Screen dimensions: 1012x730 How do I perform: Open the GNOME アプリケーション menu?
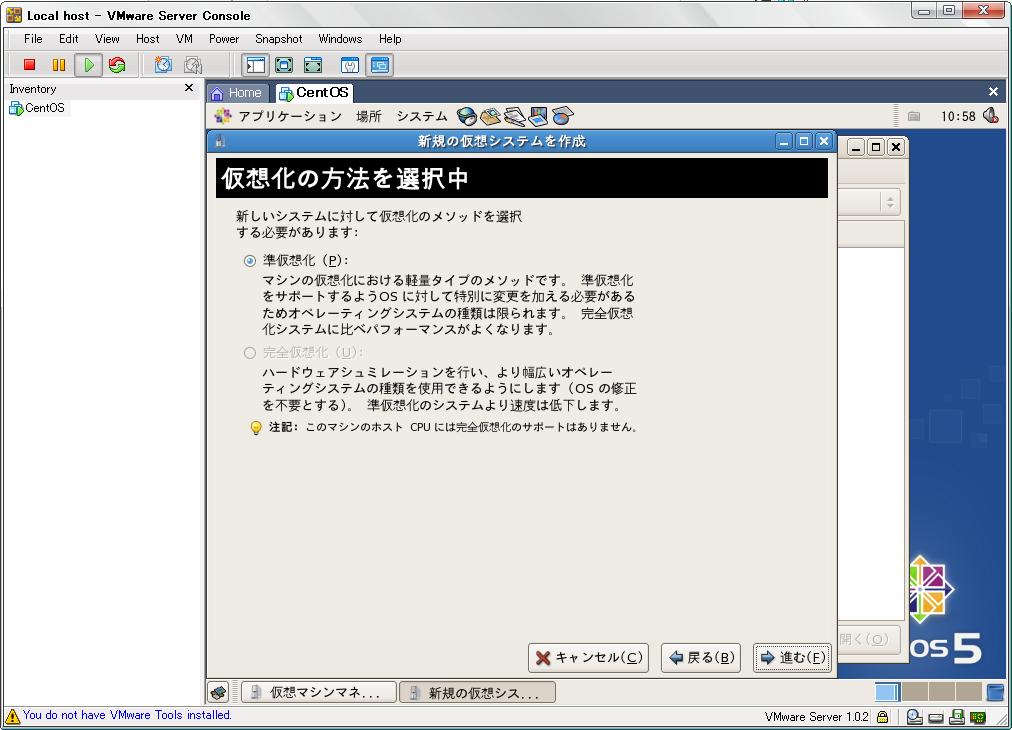click(x=278, y=116)
